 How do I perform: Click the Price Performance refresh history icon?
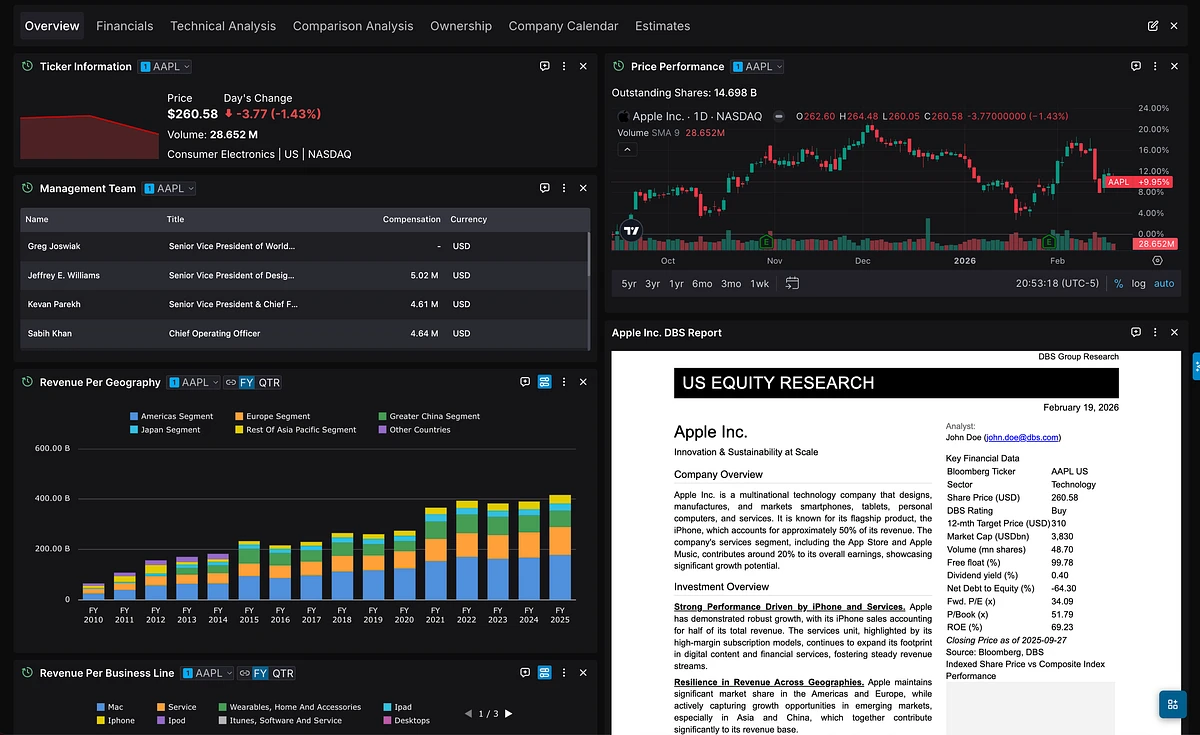click(618, 66)
